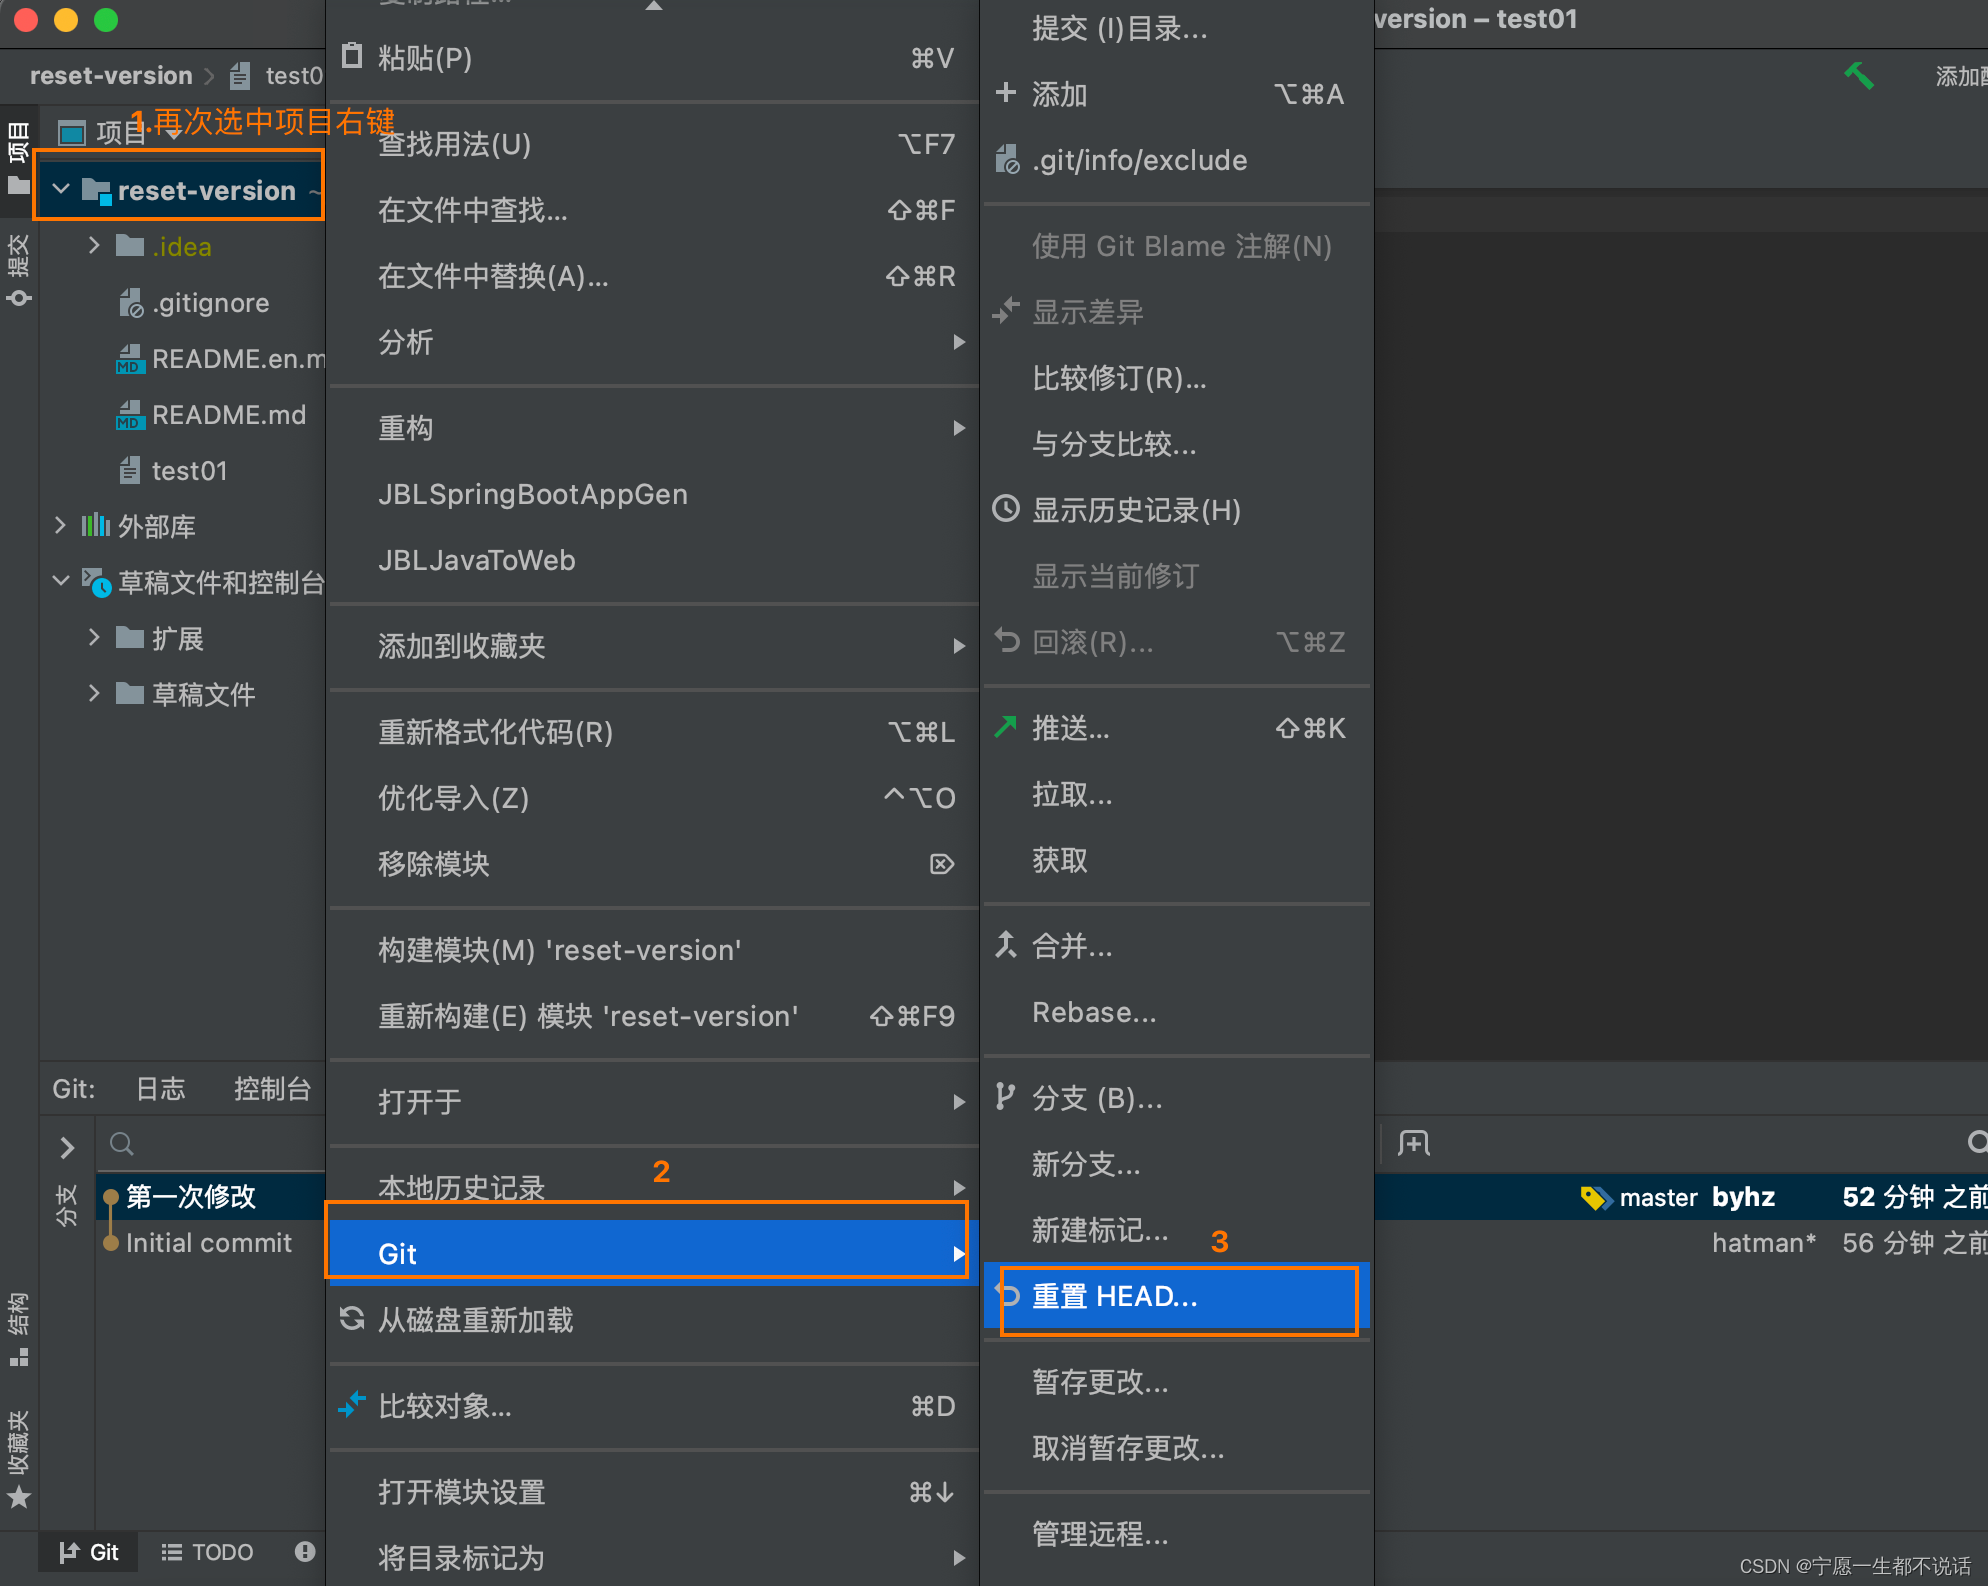Image resolution: width=1988 pixels, height=1586 pixels.
Task: Click the project view window icon
Action: pyautogui.click(x=72, y=132)
